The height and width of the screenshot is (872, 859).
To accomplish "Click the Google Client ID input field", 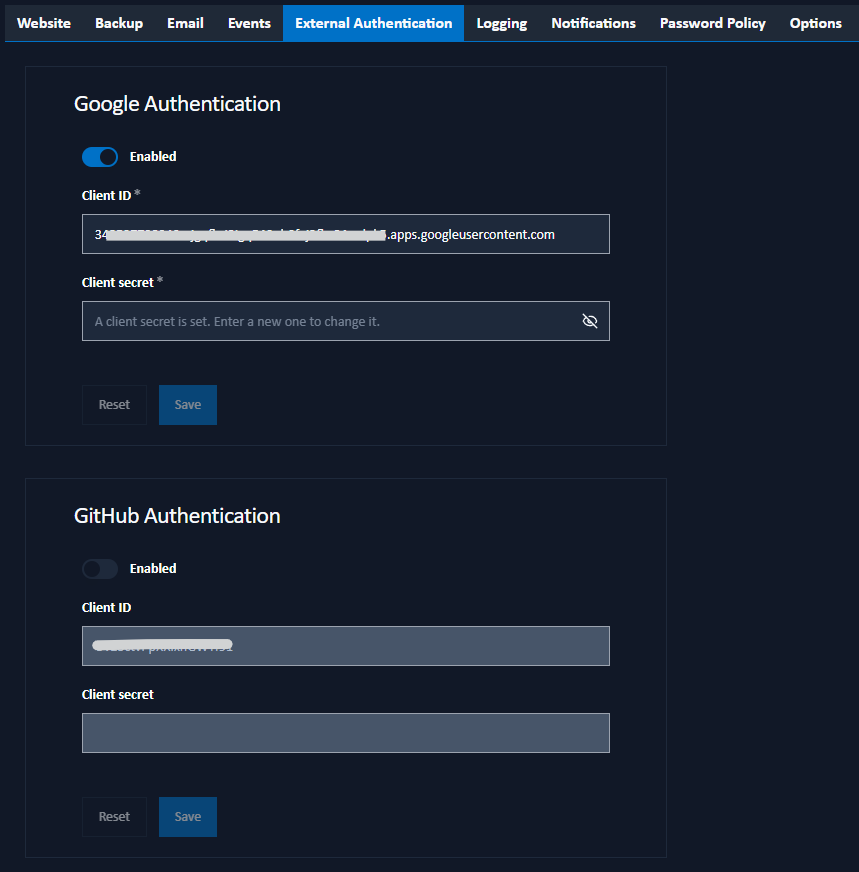I will pos(346,234).
